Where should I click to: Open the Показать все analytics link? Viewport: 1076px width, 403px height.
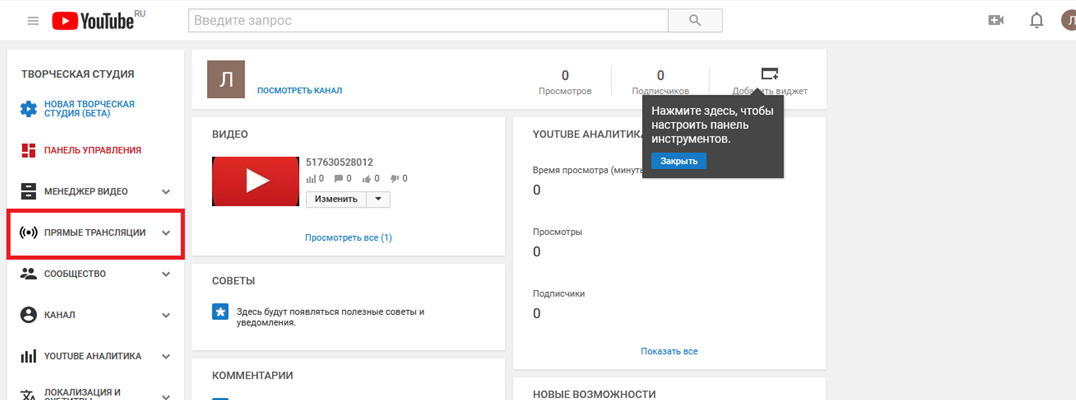[669, 351]
